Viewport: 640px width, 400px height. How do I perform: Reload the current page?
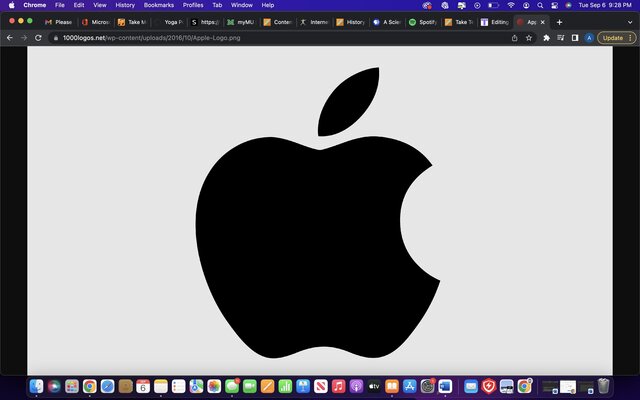coord(38,38)
